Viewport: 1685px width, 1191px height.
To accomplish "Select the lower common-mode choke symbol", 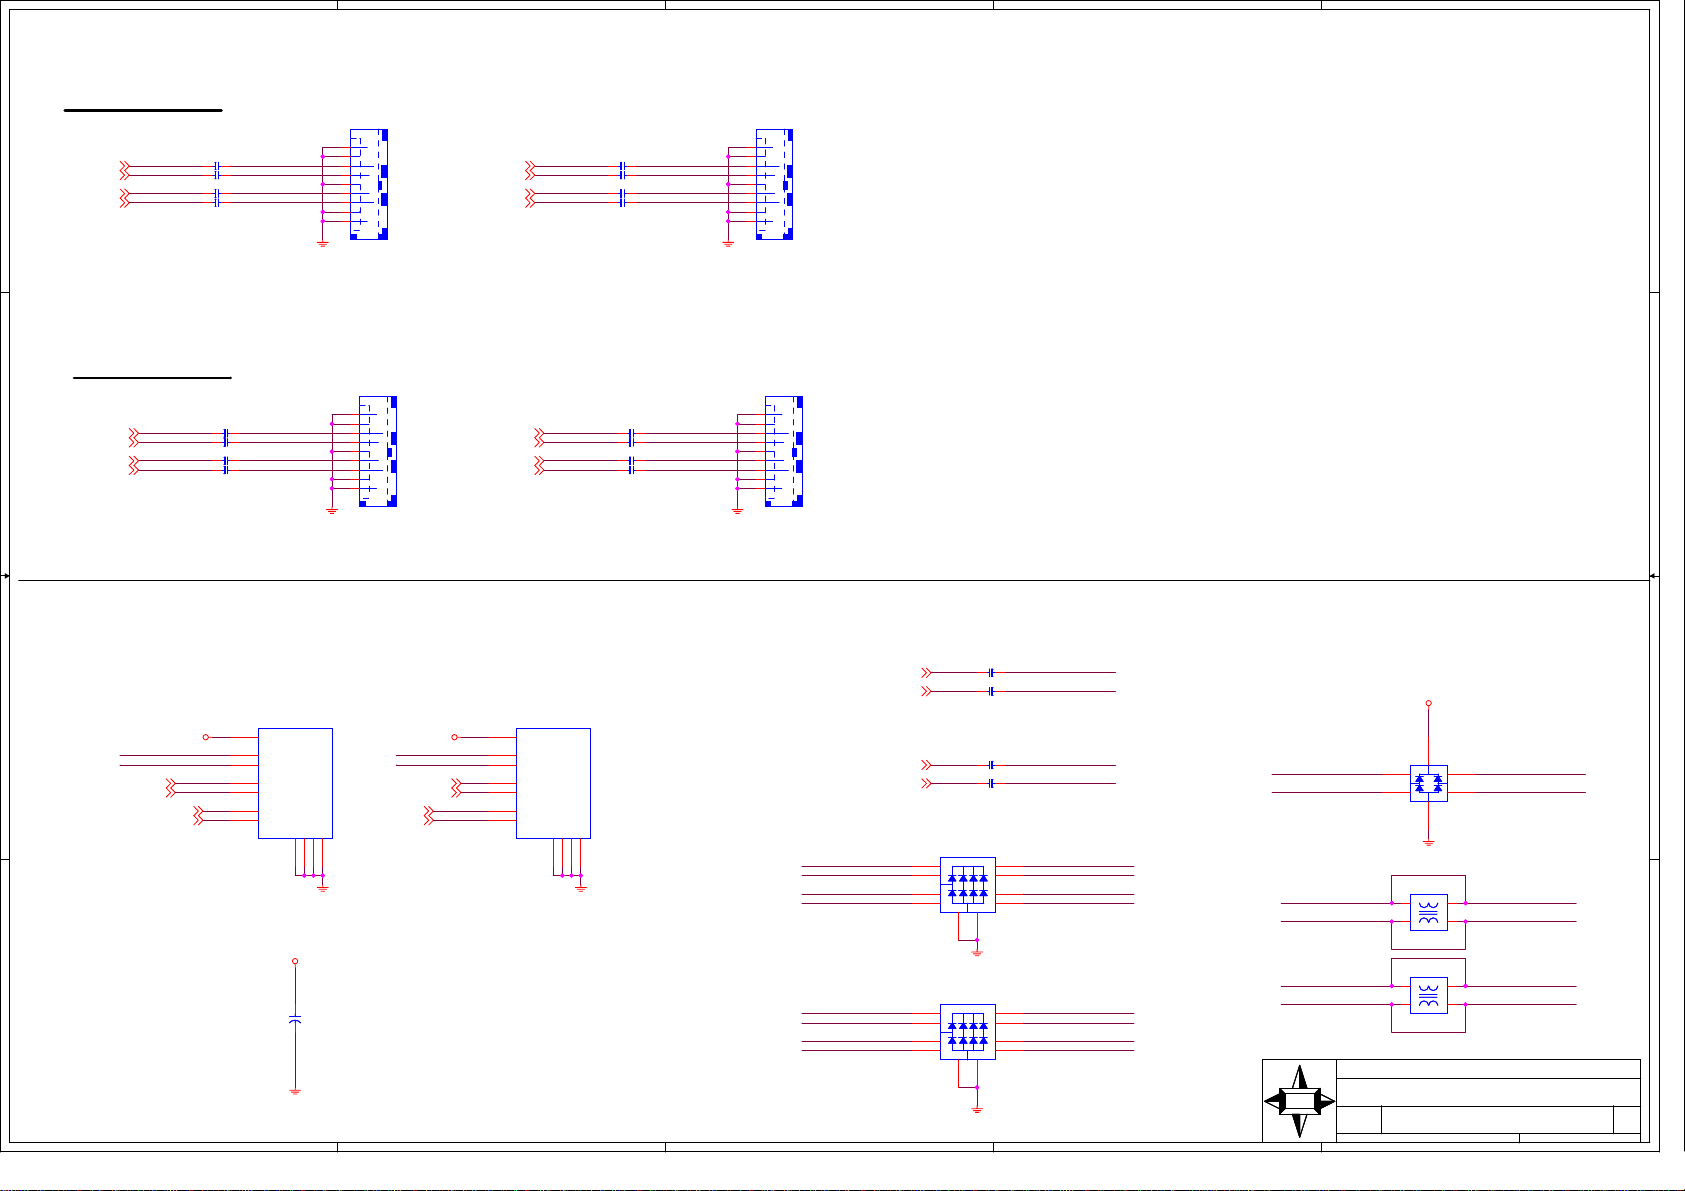I will pyautogui.click(x=1428, y=995).
